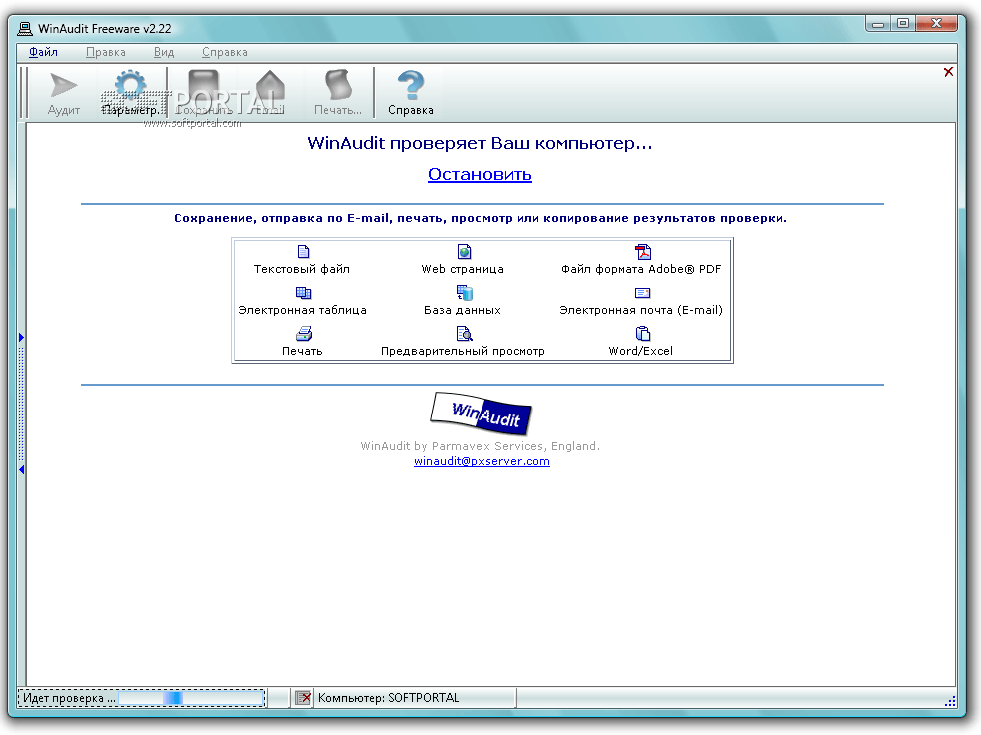
Task: Click the WinAudit title bar app icon
Action: [x=25, y=29]
